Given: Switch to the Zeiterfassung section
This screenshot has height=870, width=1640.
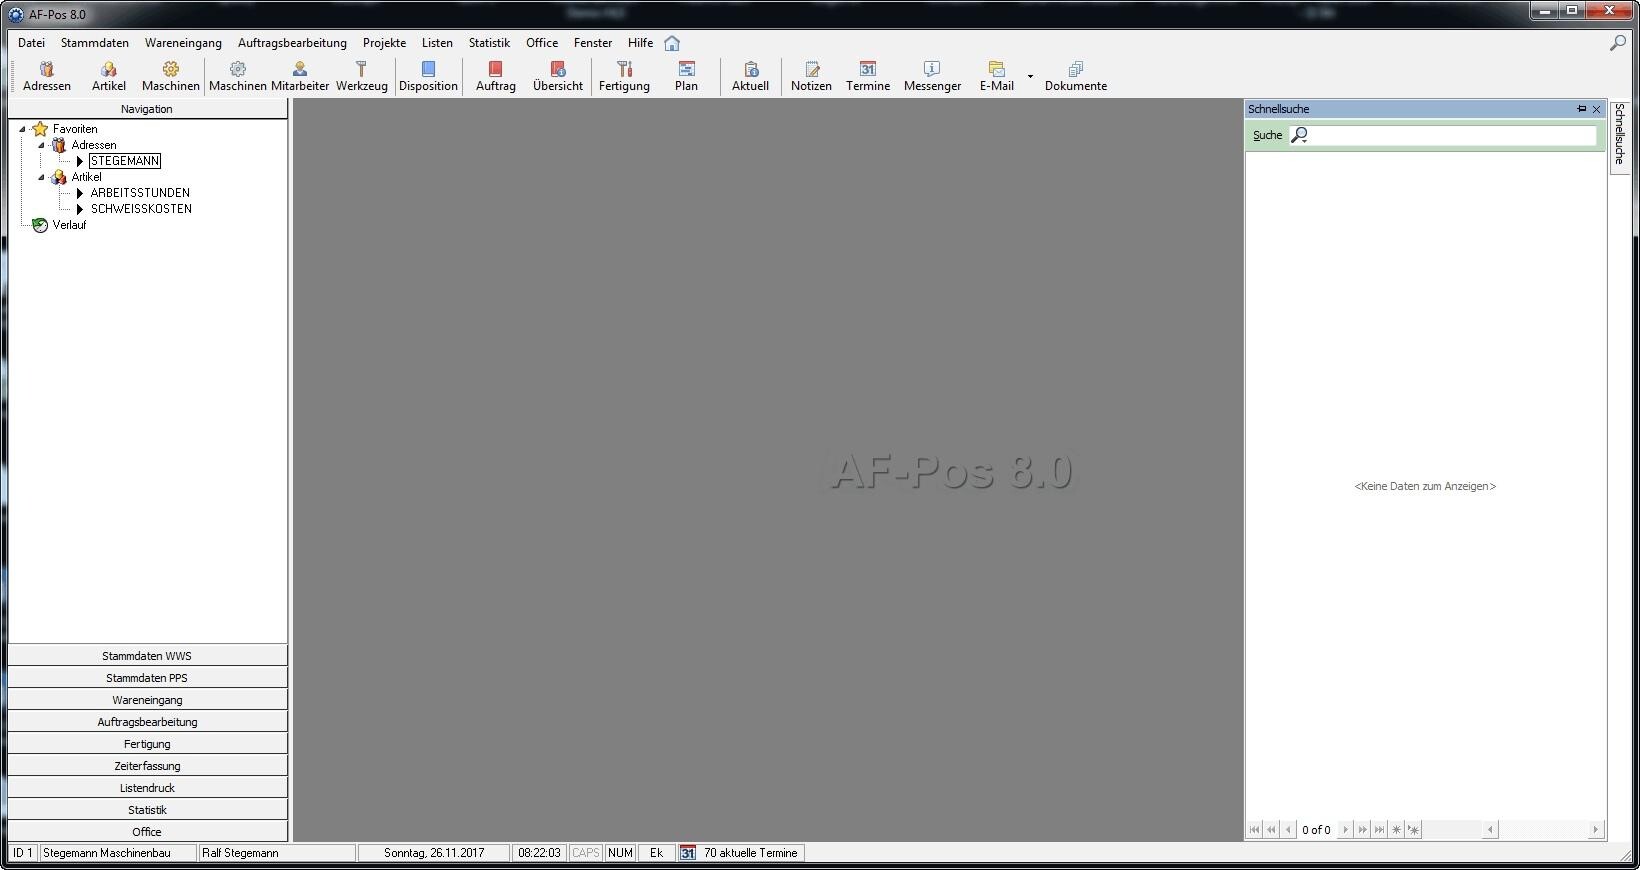Looking at the screenshot, I should [x=147, y=766].
